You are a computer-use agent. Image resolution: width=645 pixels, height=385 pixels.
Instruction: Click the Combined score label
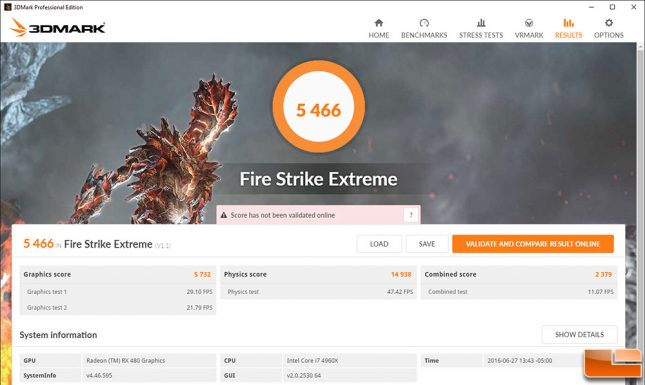click(x=450, y=274)
